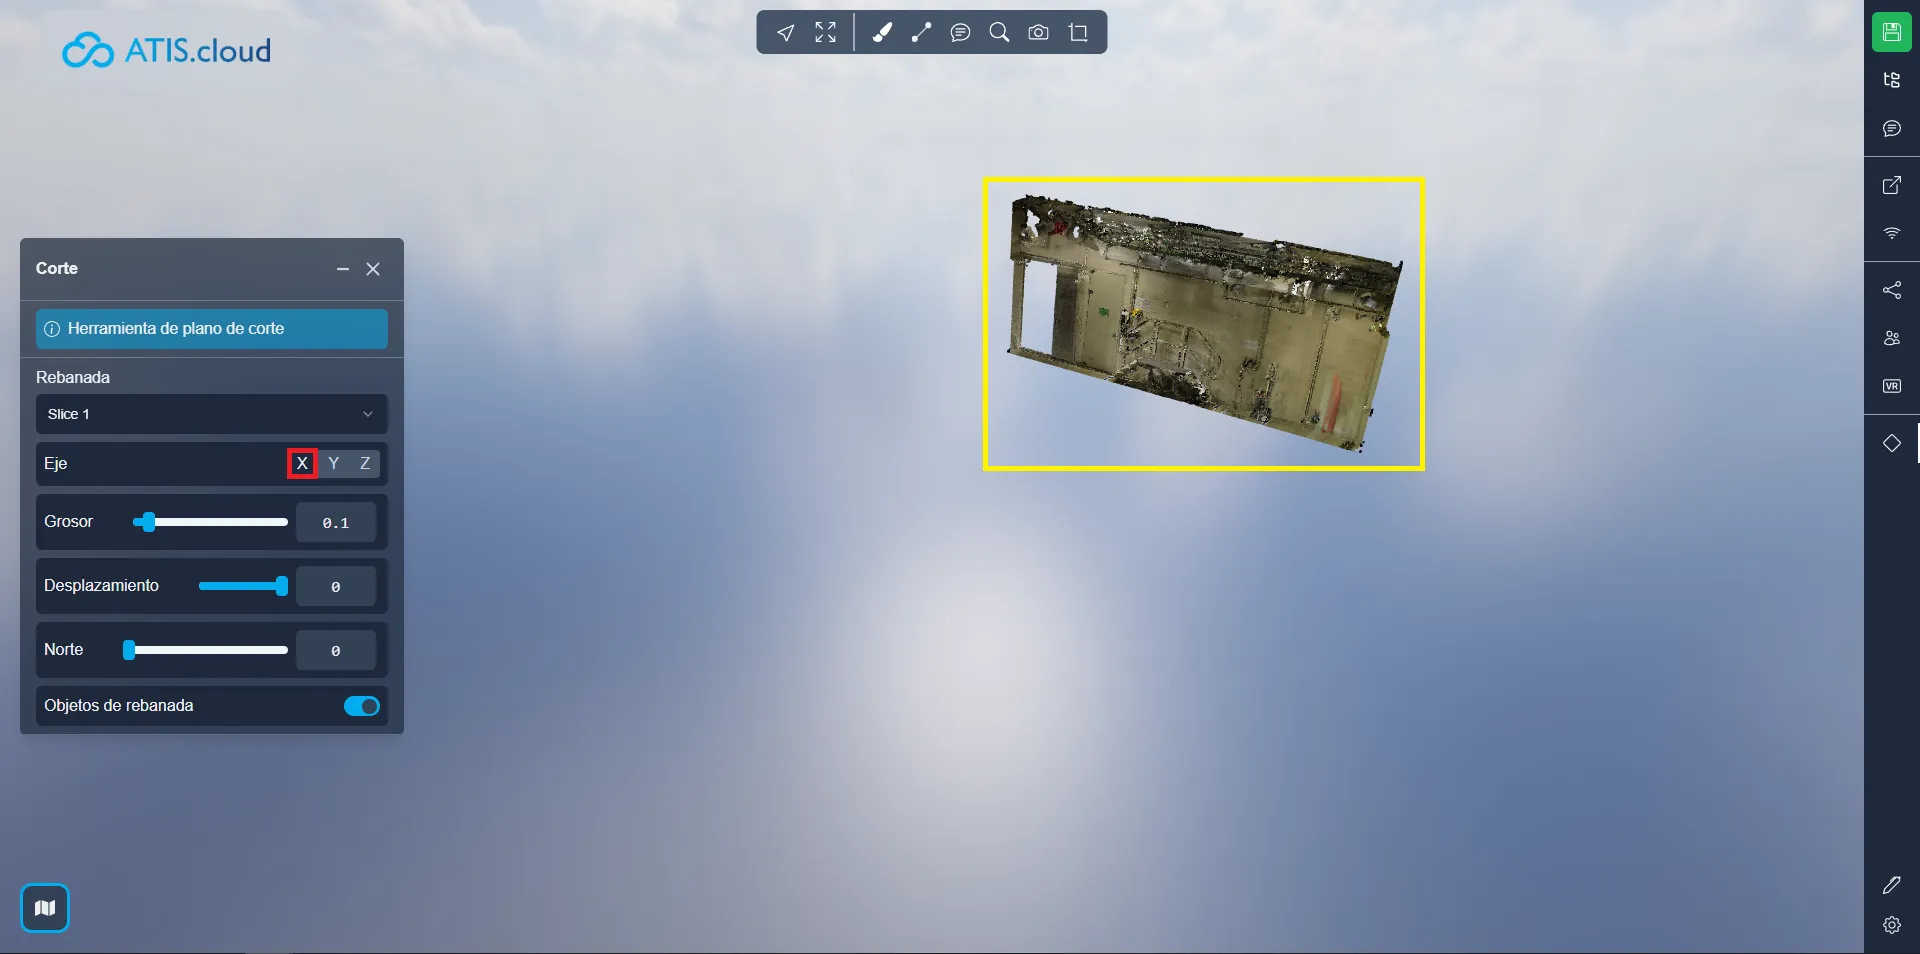
Task: Open the map button at bottom left
Action: tap(45, 908)
